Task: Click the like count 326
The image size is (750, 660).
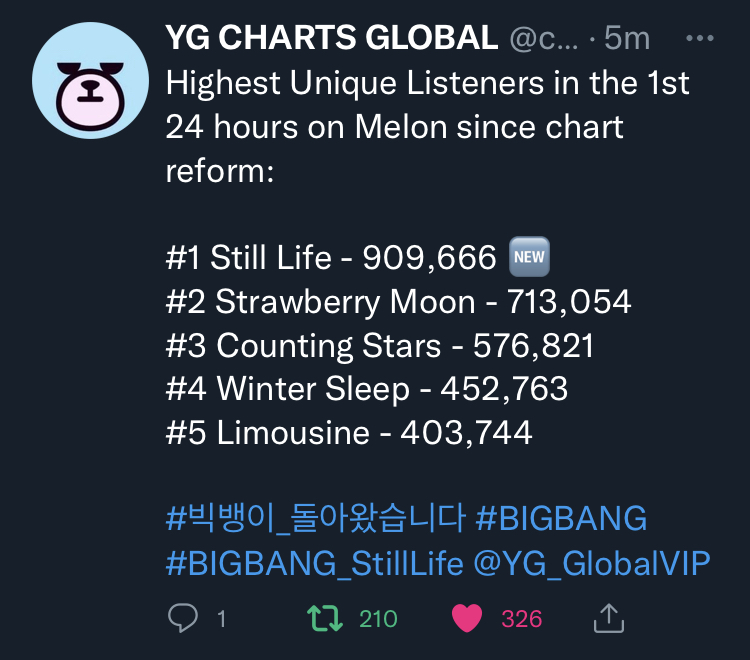Action: click(521, 619)
